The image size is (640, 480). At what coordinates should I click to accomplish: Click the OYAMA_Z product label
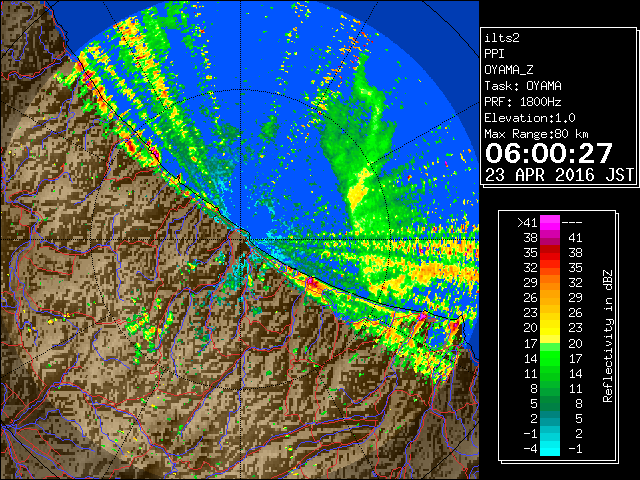point(509,70)
